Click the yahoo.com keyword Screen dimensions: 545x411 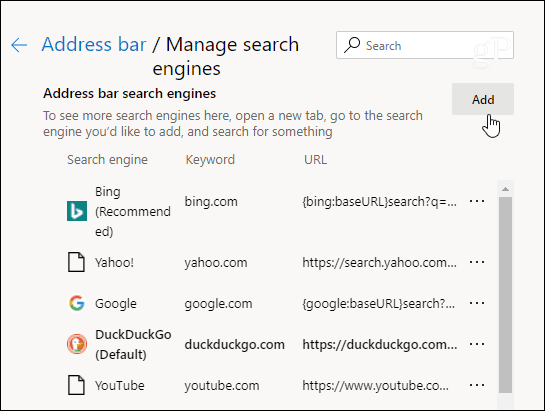click(x=216, y=263)
